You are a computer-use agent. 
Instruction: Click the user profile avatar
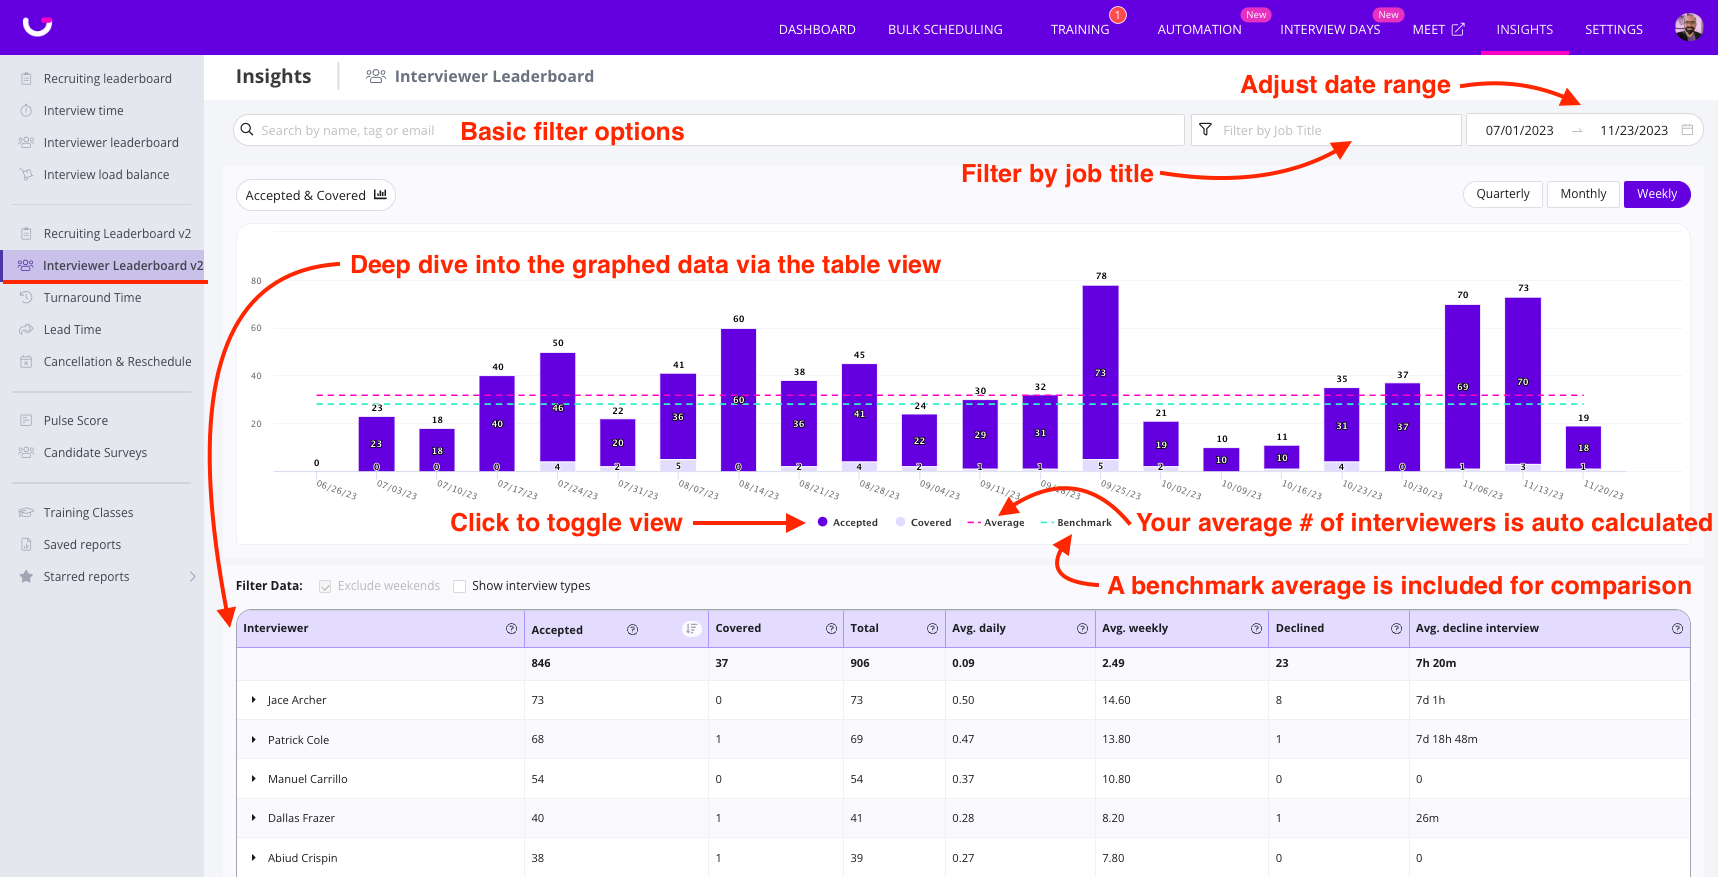click(x=1688, y=27)
